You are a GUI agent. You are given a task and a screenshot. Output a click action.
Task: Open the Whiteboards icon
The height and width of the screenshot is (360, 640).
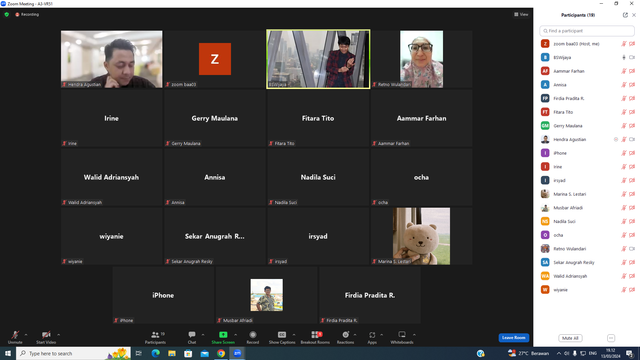click(402, 335)
